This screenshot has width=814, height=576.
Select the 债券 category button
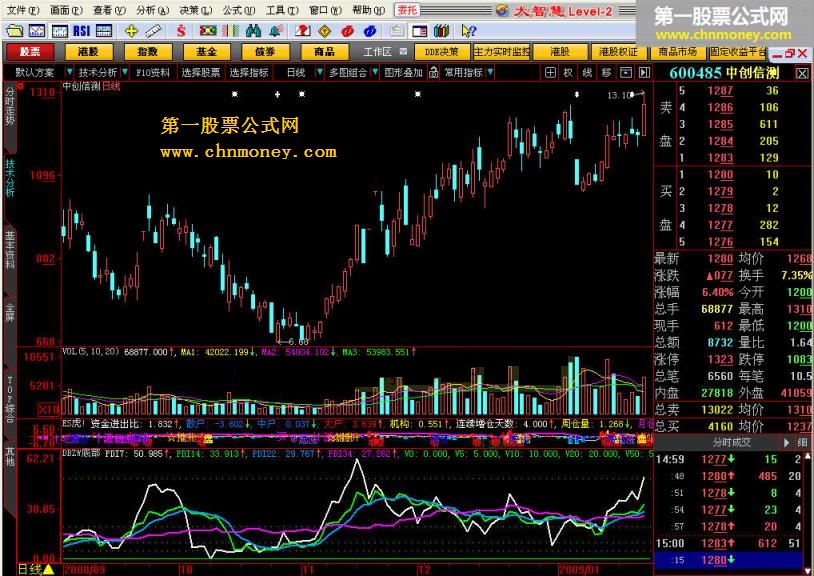[265, 52]
